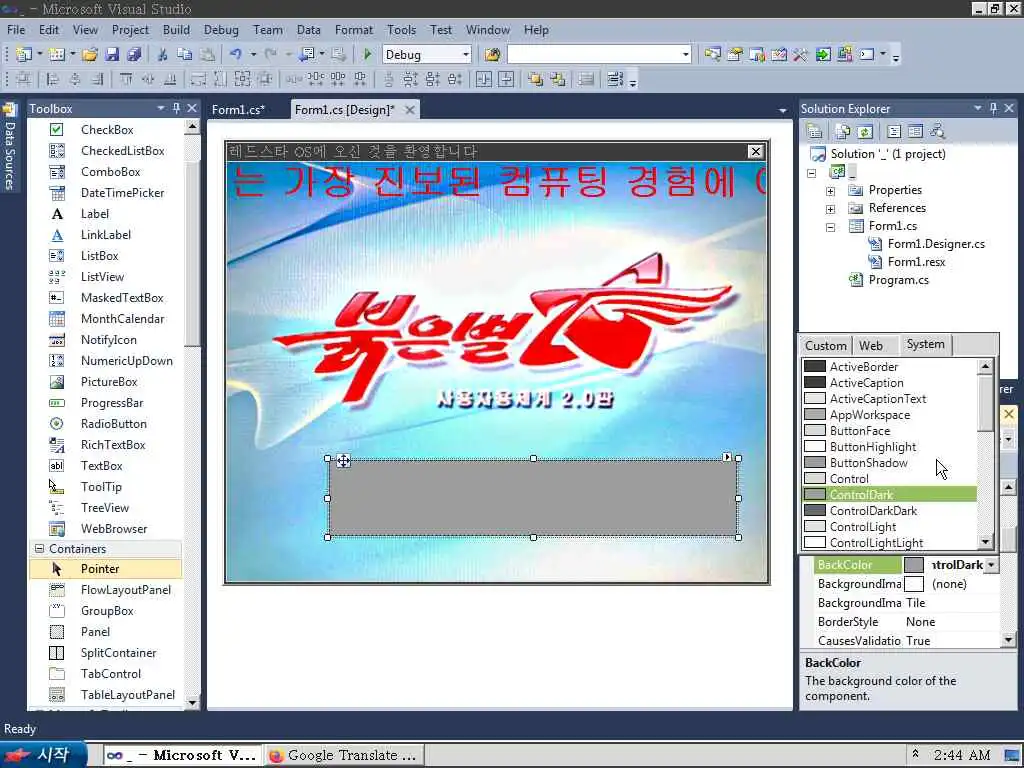
Task: Select the PictureBox toolbox item
Action: [104, 382]
